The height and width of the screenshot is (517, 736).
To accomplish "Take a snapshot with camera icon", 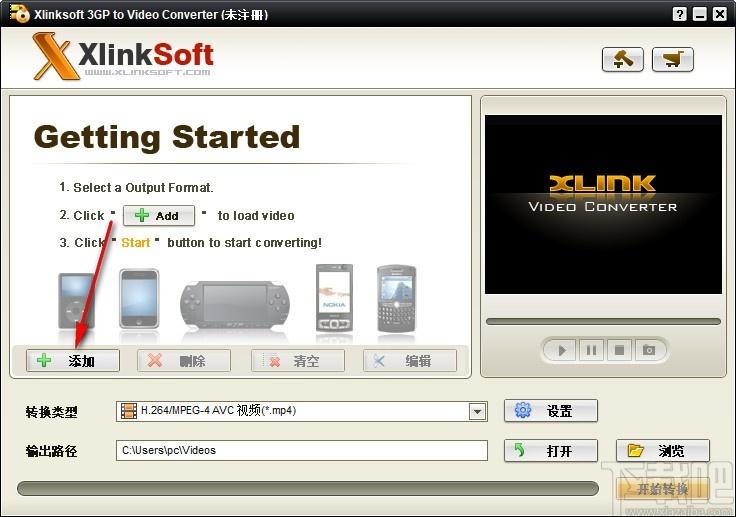I will 649,350.
